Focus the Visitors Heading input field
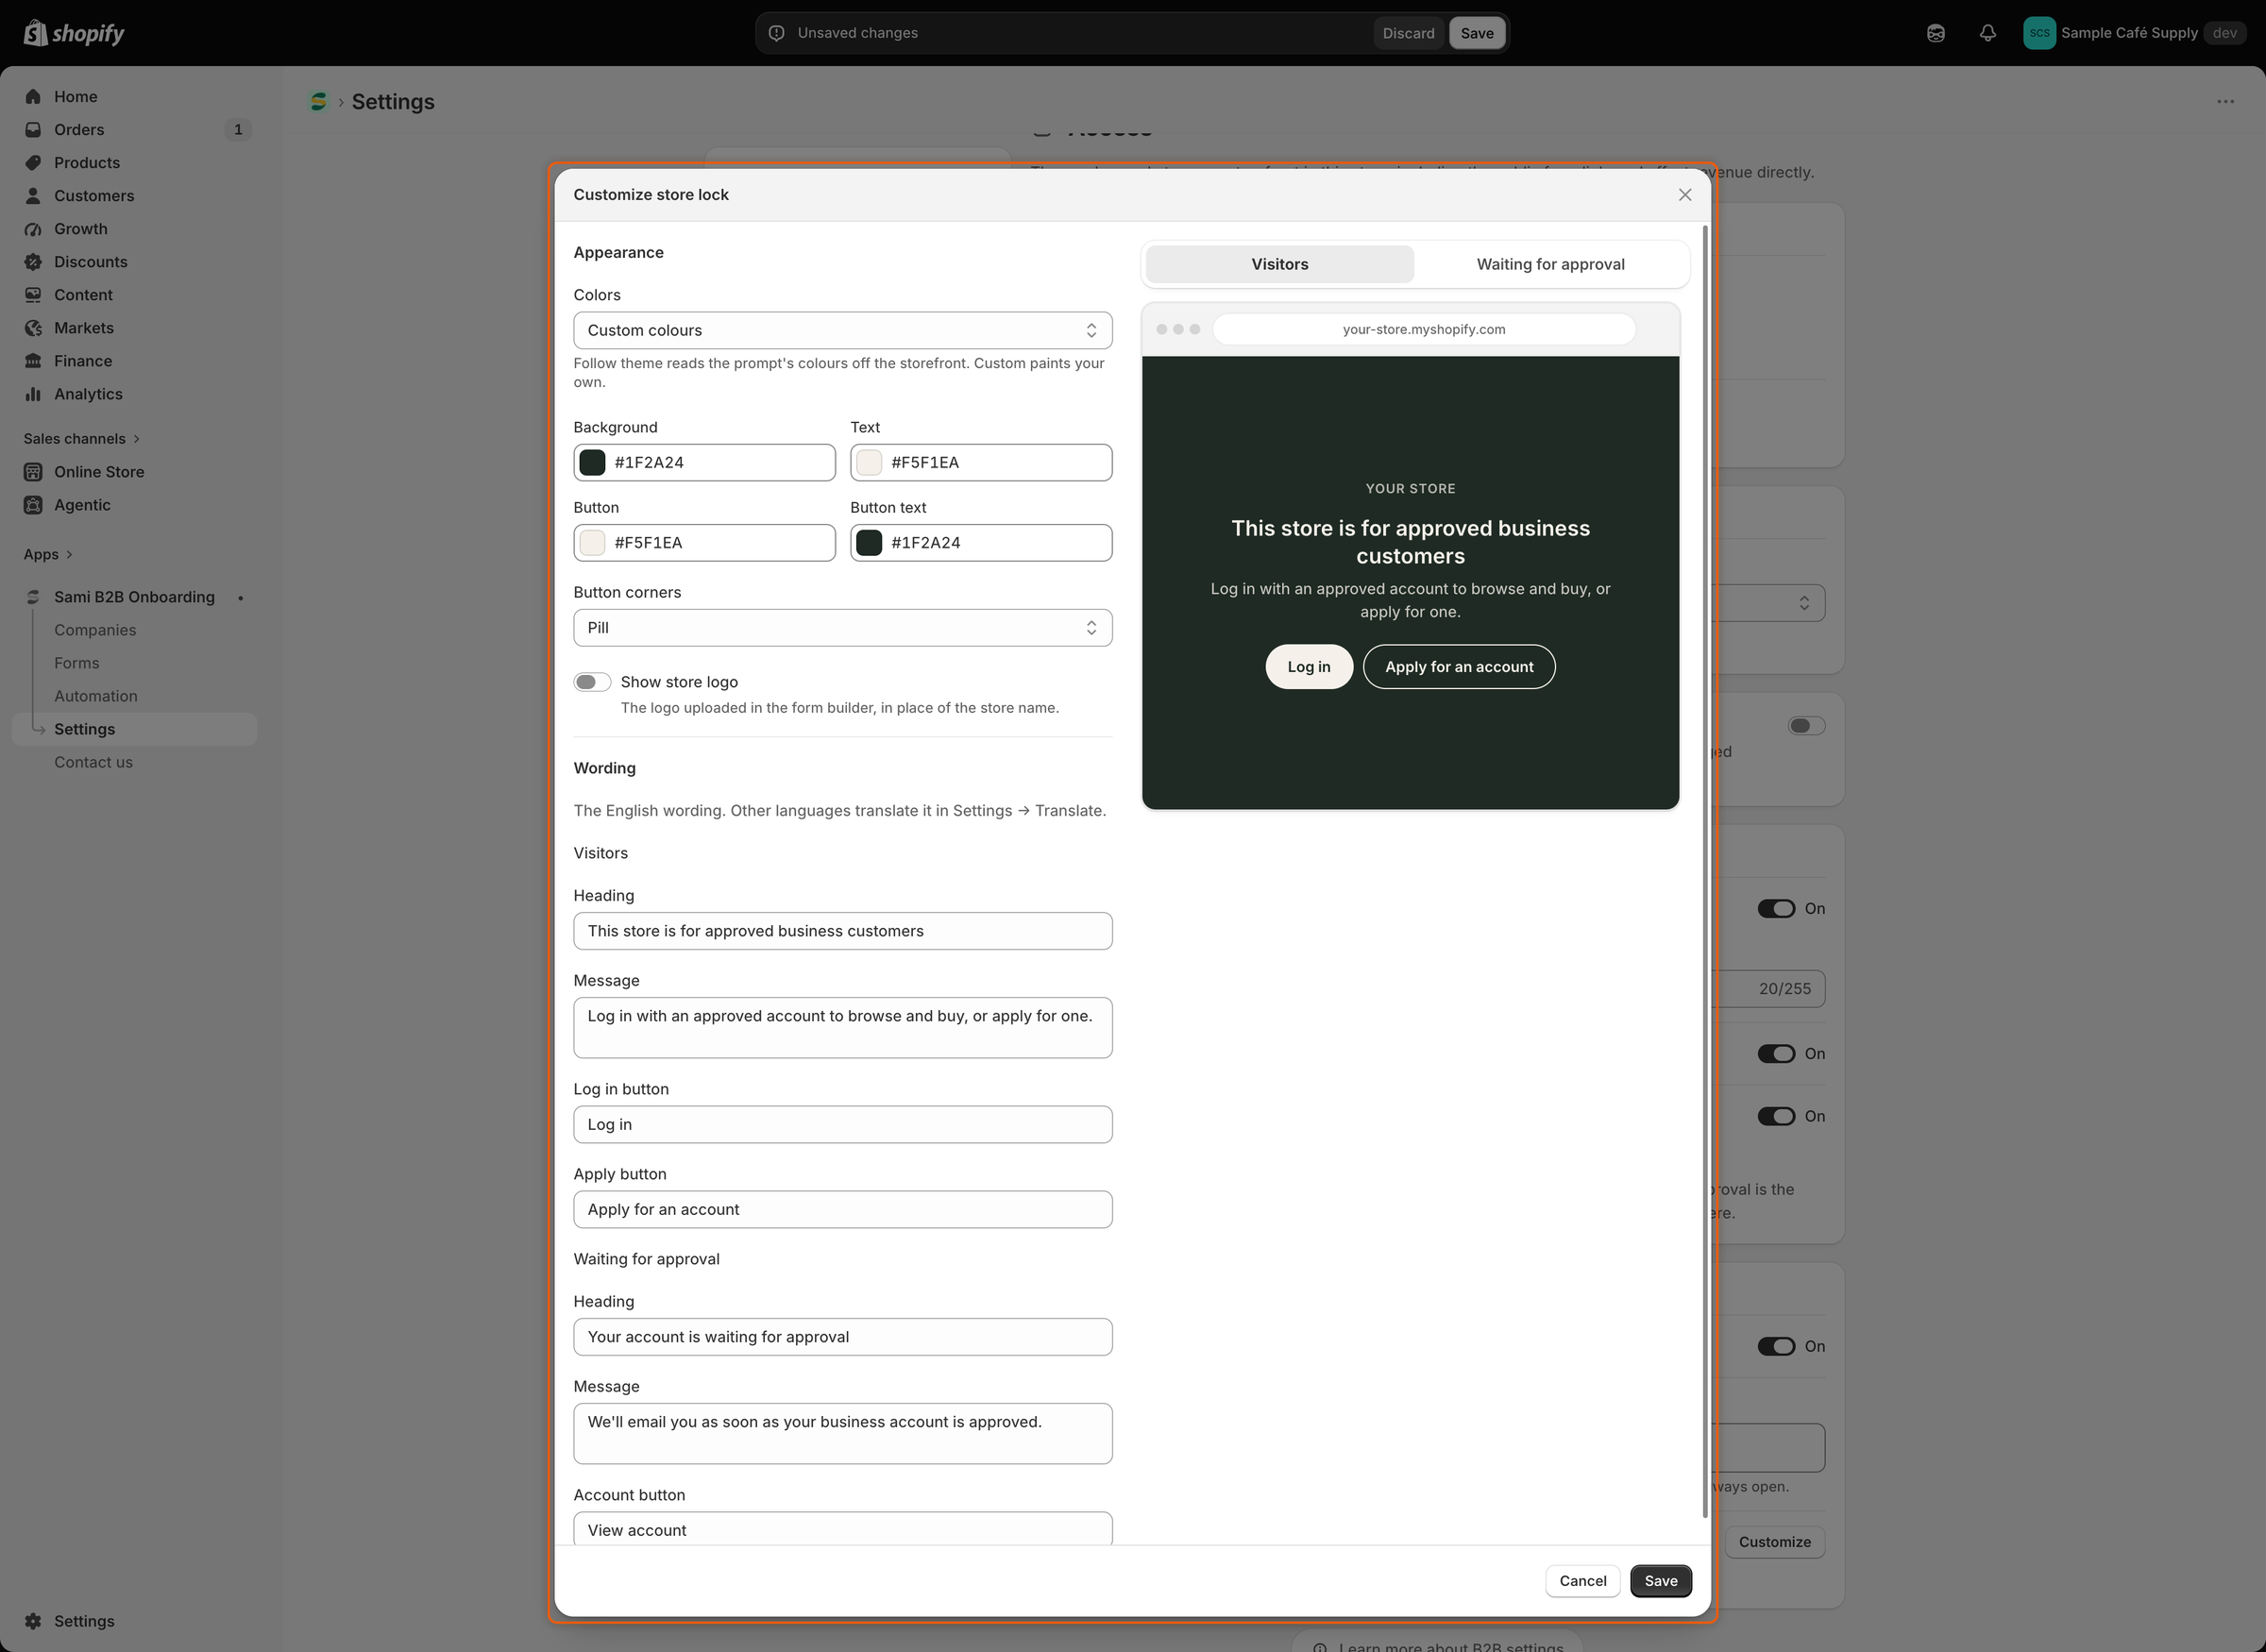This screenshot has height=1652, width=2266. click(842, 930)
